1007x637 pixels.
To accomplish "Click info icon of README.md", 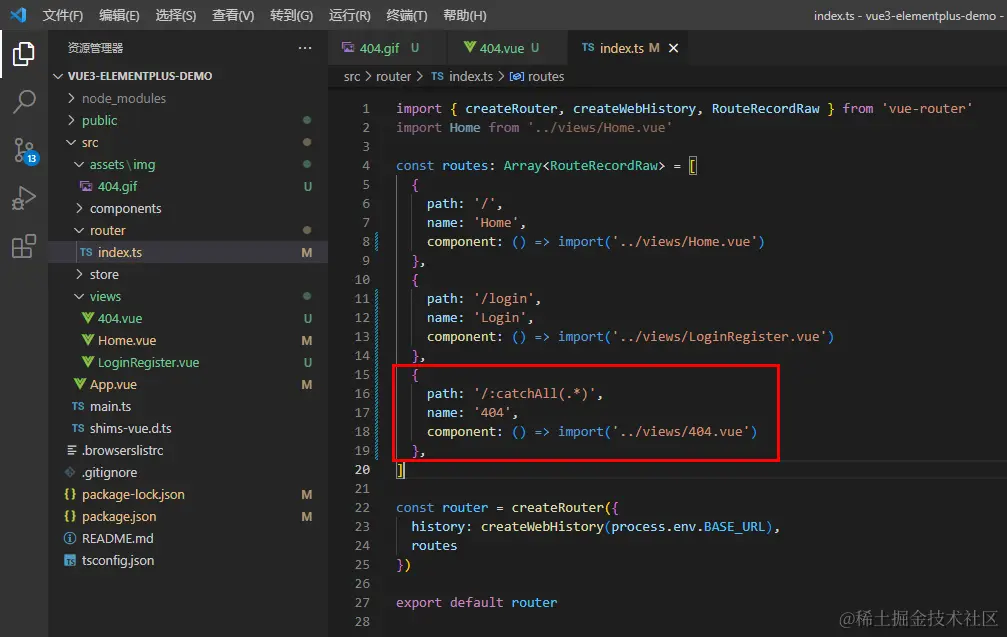I will [70, 538].
